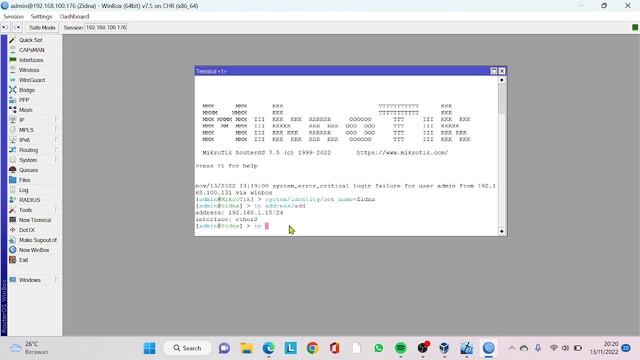
Task: Open the Wireless menu
Action: pyautogui.click(x=29, y=70)
